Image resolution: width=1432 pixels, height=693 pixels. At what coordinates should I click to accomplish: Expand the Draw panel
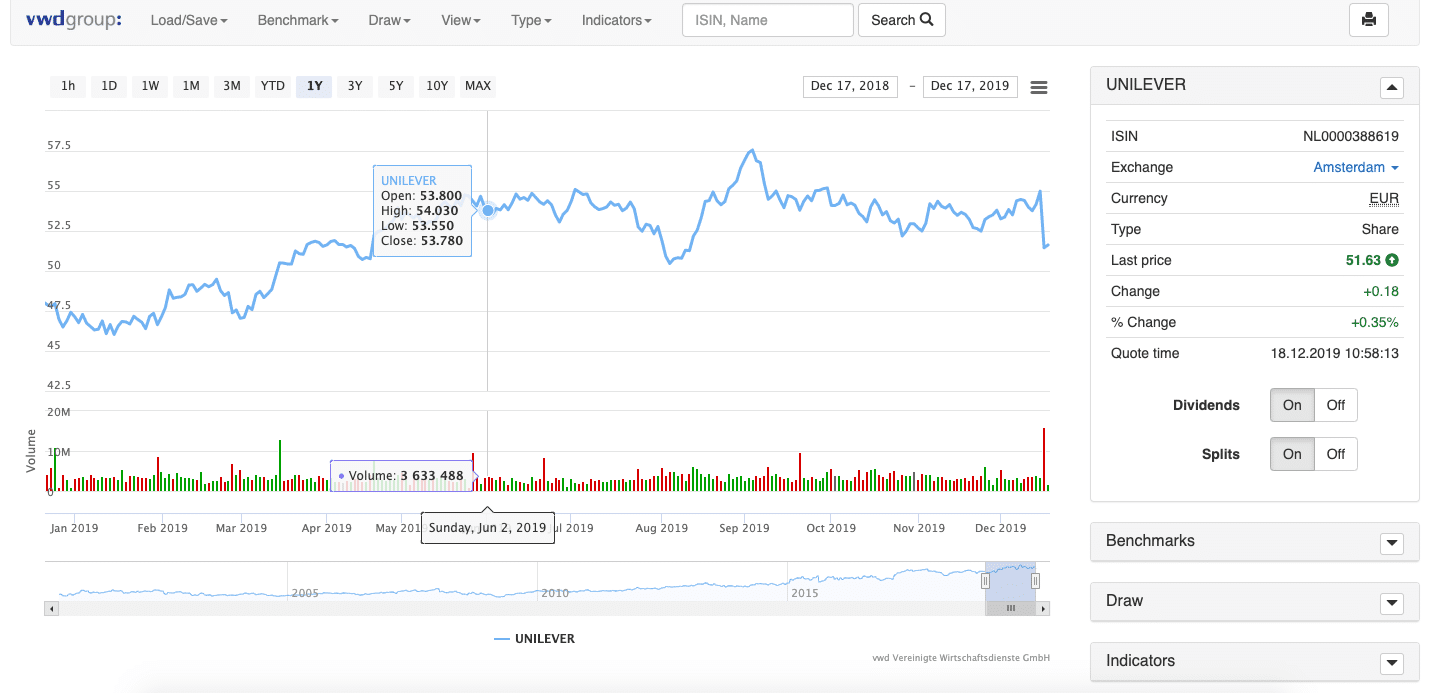tap(1392, 603)
